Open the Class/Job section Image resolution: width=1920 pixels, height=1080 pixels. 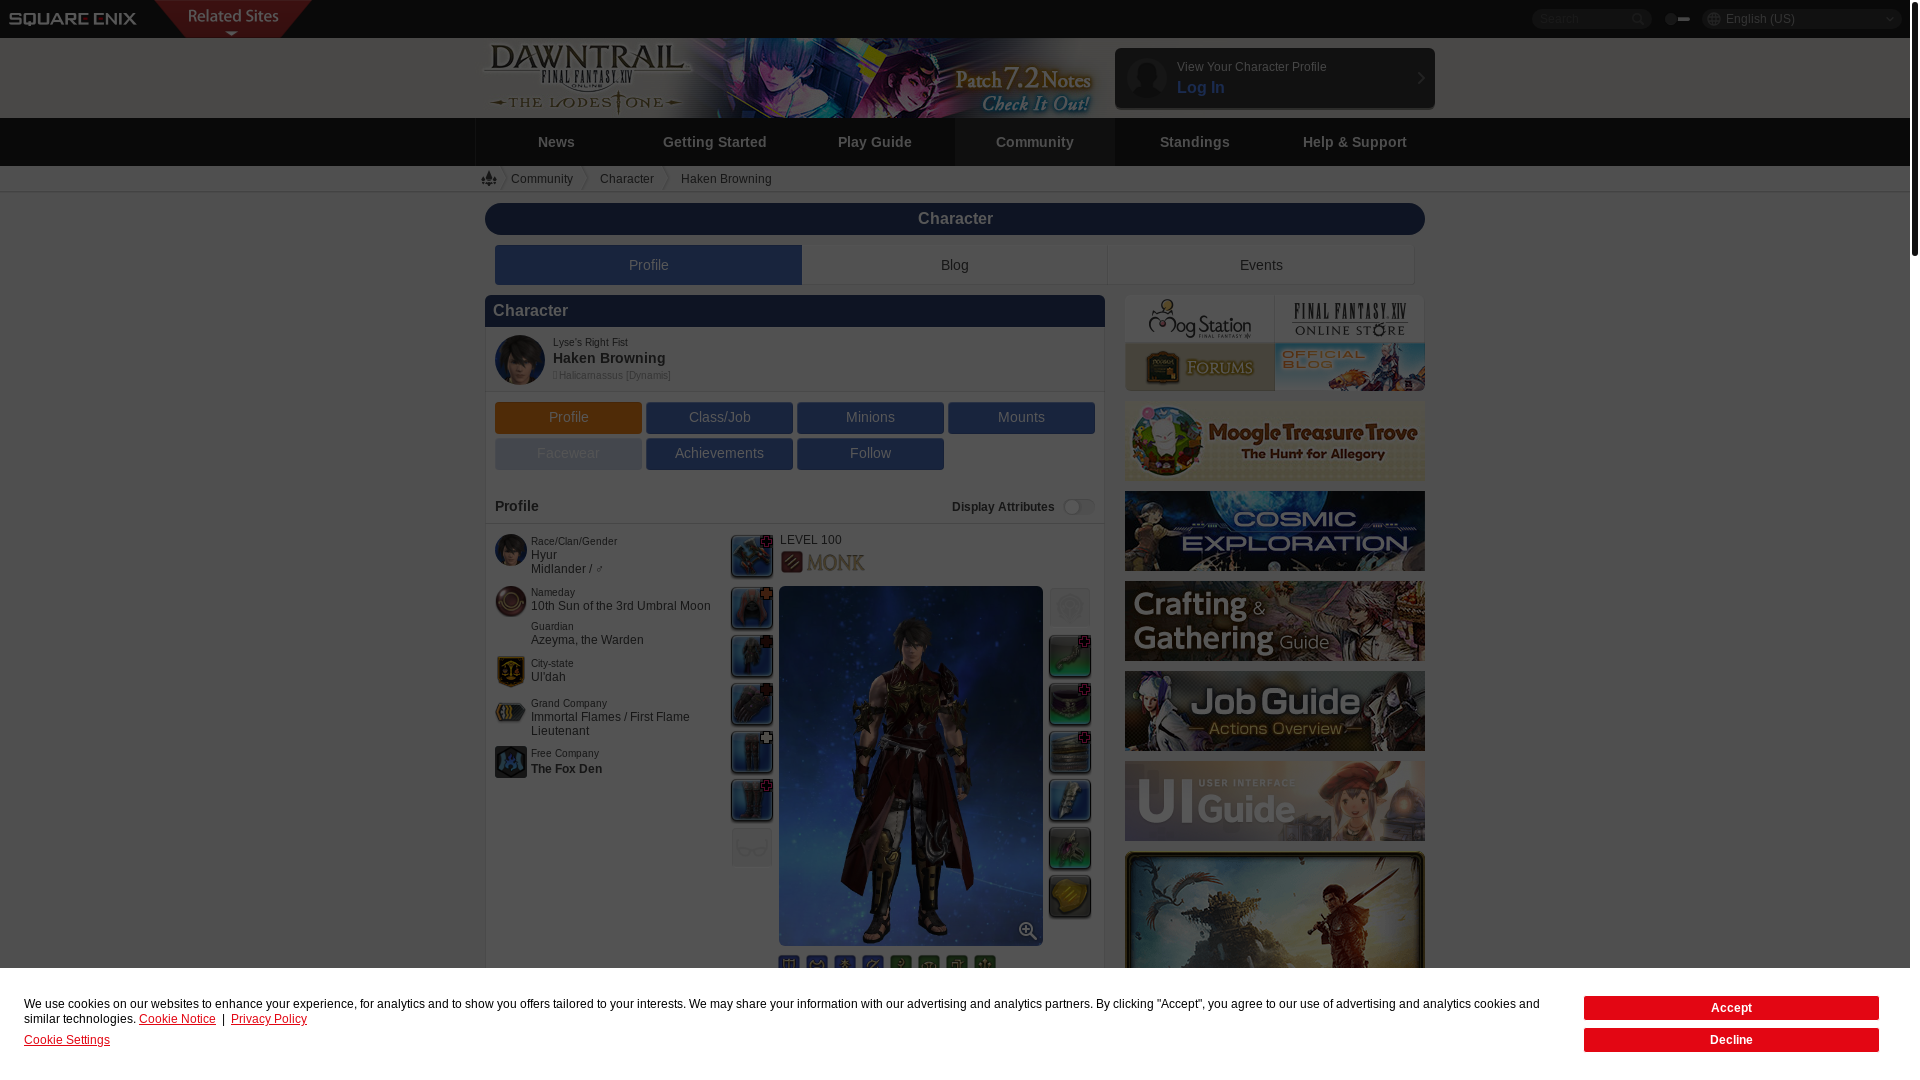click(x=719, y=418)
